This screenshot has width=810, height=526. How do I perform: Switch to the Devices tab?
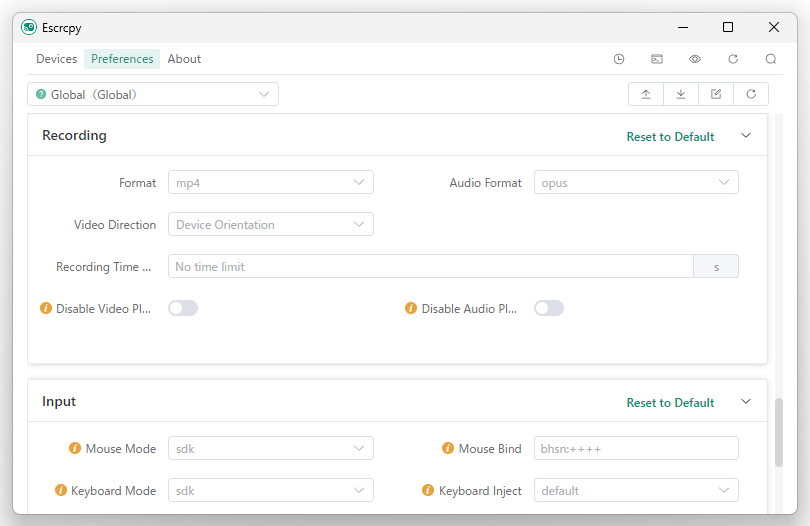point(56,59)
